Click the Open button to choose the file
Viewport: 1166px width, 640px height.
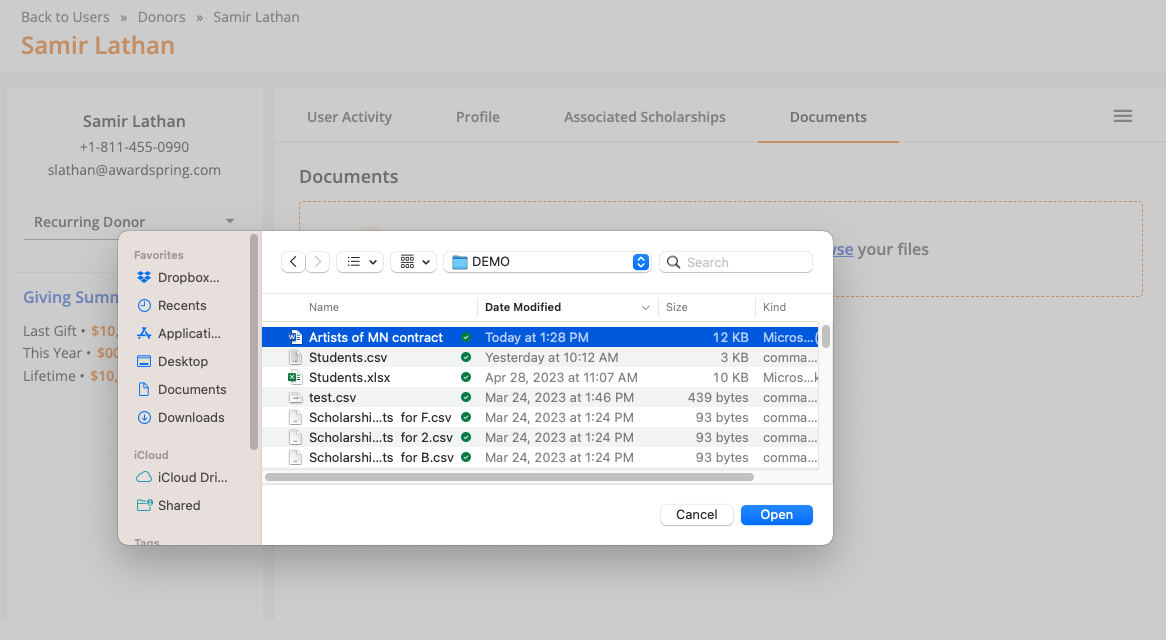coord(777,514)
